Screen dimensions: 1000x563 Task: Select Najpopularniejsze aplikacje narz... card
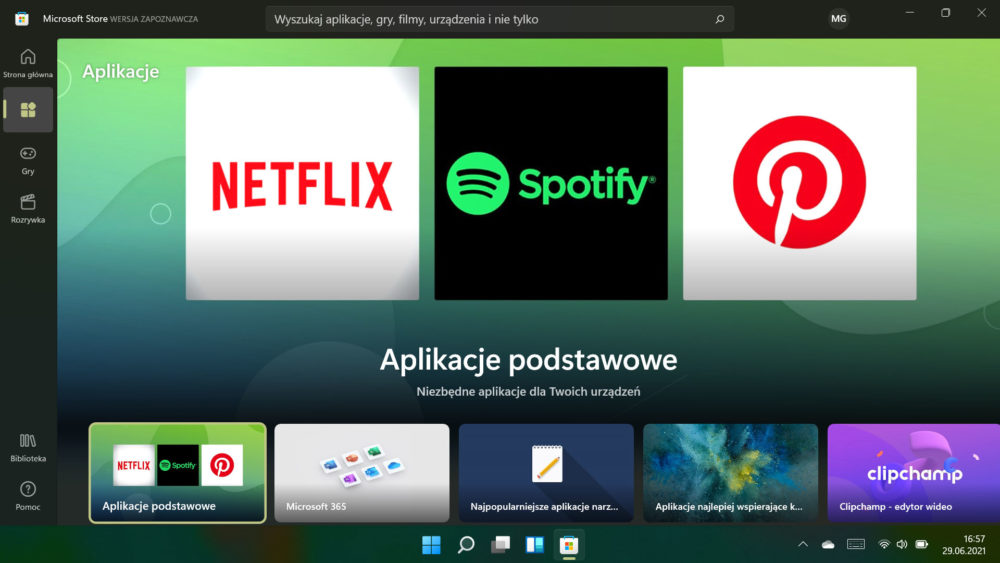coord(546,473)
